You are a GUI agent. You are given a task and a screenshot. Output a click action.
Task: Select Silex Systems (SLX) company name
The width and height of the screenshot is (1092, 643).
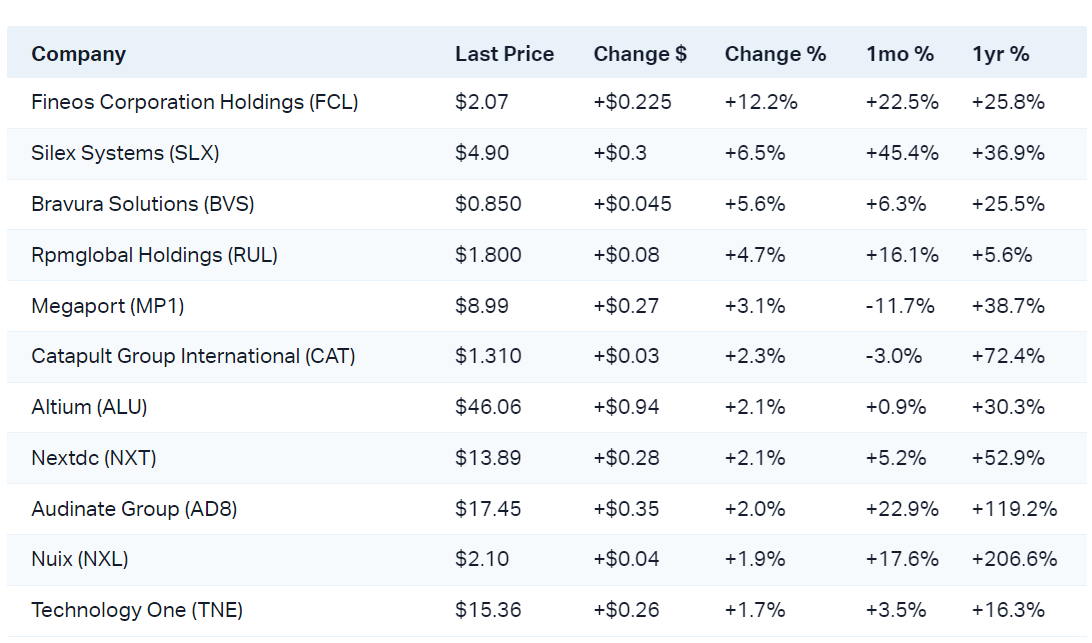pyautogui.click(x=125, y=153)
